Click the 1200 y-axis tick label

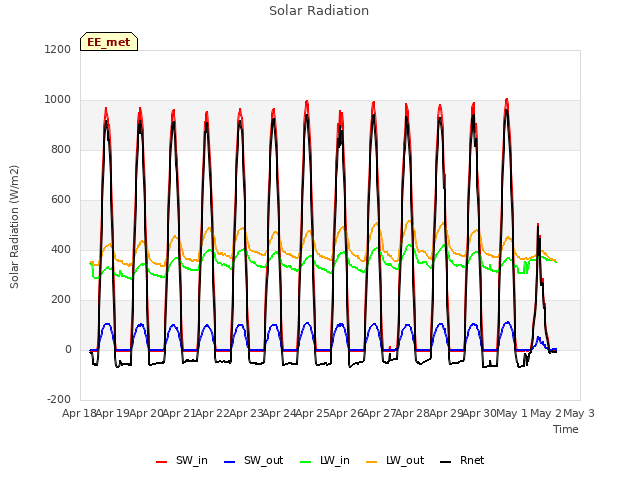click(x=58, y=49)
